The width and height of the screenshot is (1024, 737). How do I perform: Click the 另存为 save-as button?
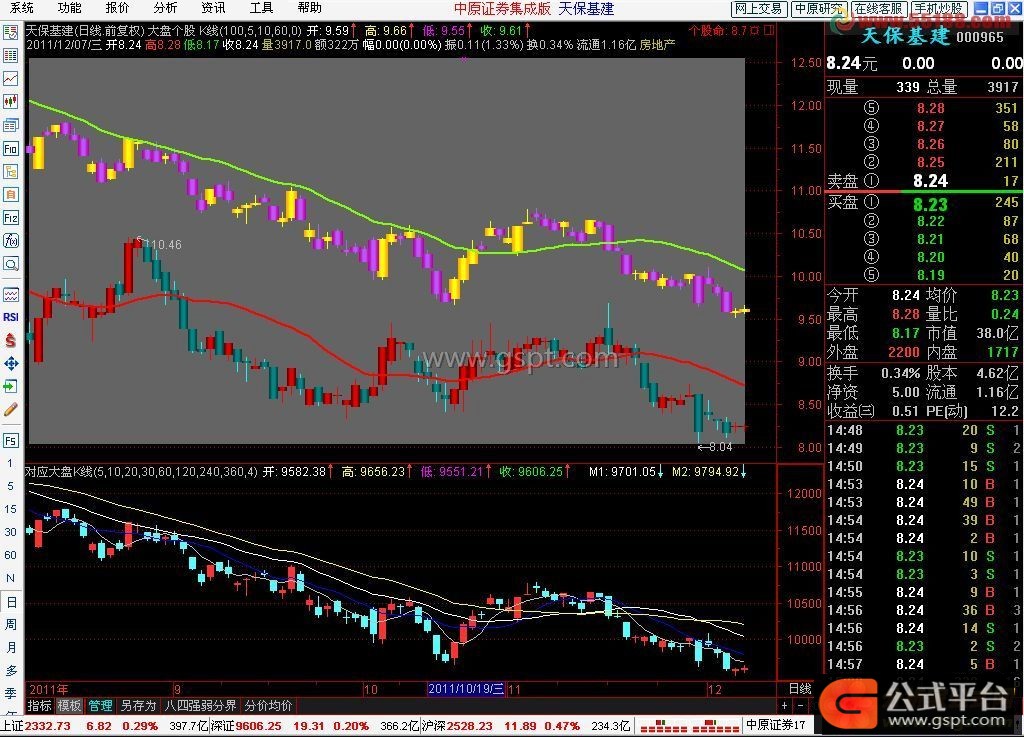tap(138, 706)
